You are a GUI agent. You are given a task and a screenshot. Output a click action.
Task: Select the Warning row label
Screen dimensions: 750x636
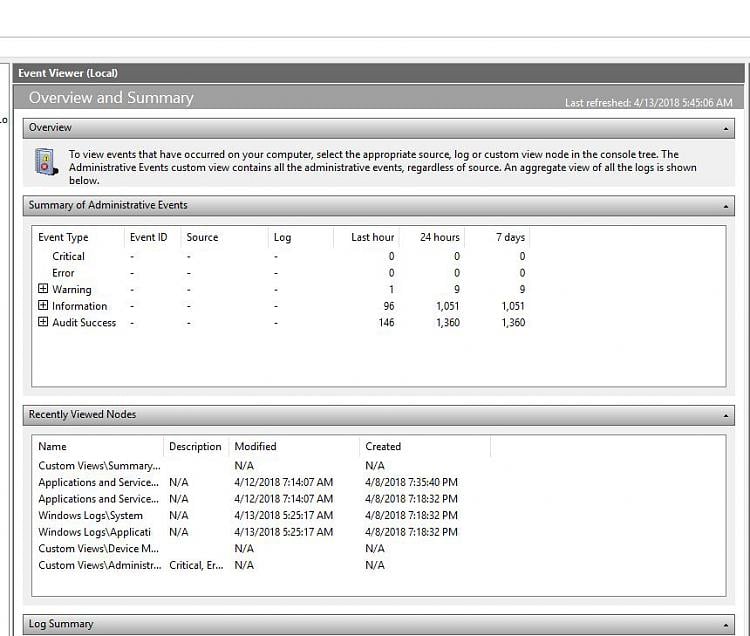click(x=72, y=289)
